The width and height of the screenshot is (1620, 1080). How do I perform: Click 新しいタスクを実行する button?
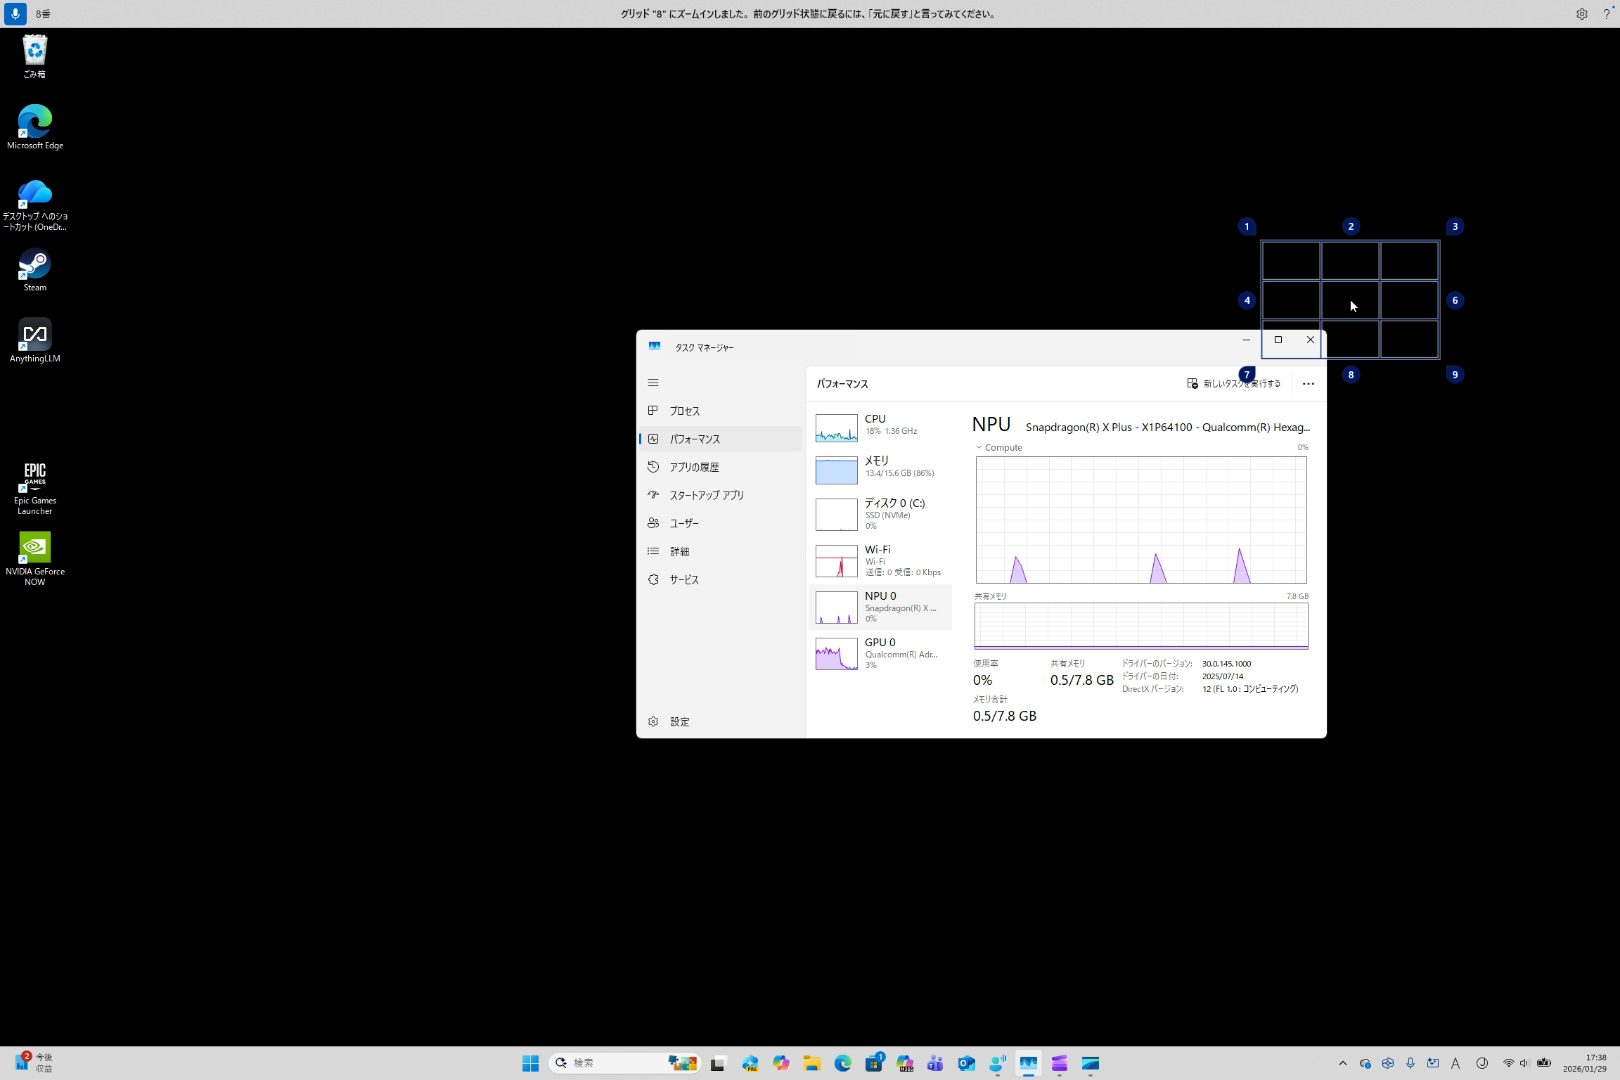(x=1234, y=383)
